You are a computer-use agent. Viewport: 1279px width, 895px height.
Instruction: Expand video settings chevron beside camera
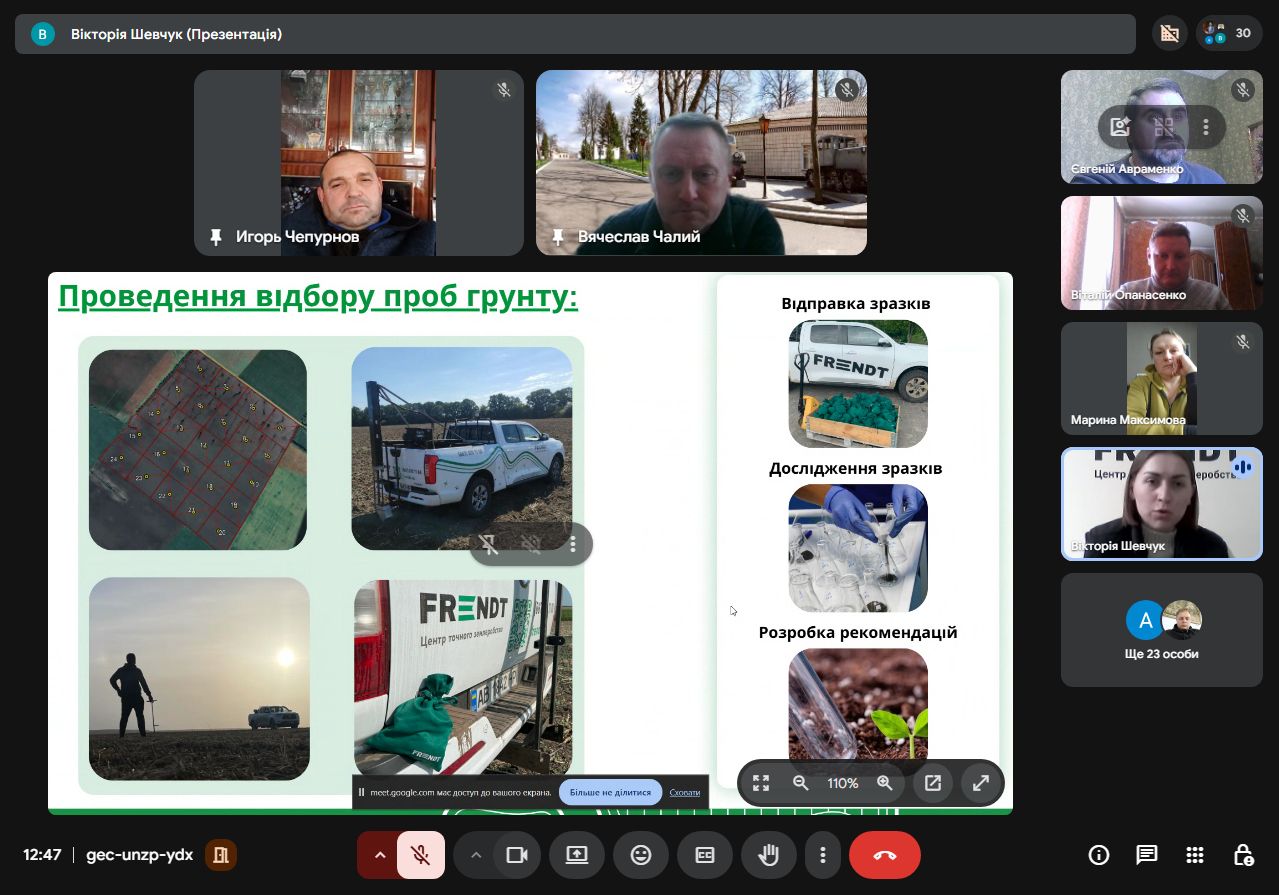coord(476,855)
